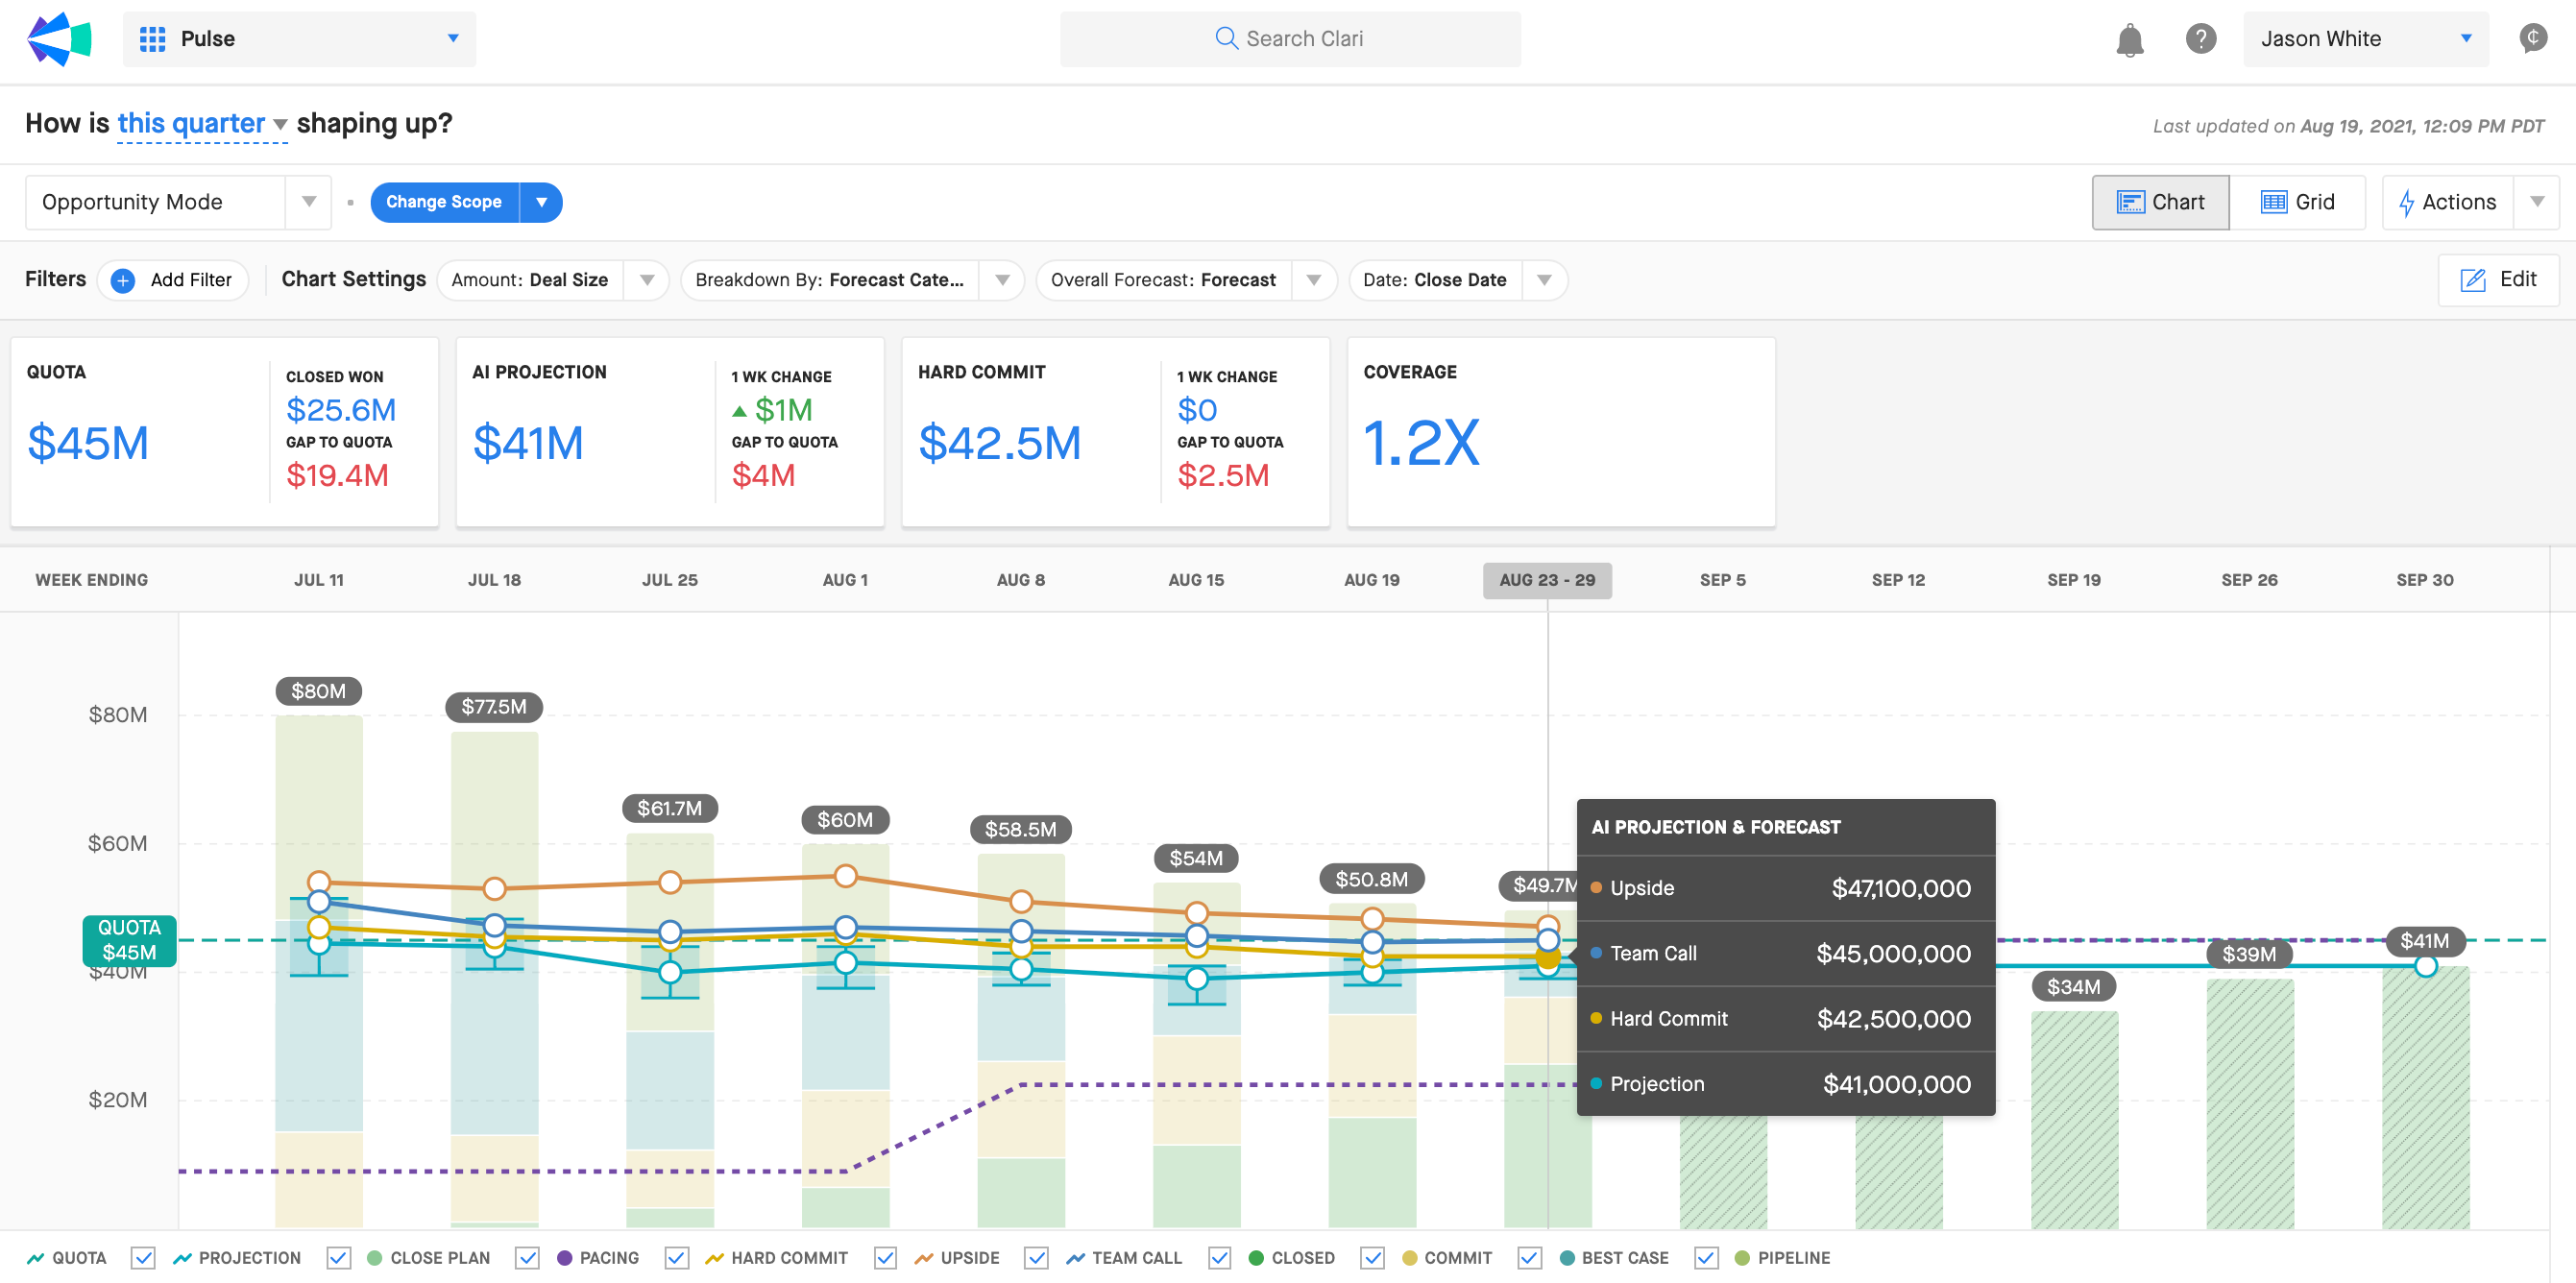2576x1283 pixels.
Task: Click the help question mark icon
Action: [2200, 39]
